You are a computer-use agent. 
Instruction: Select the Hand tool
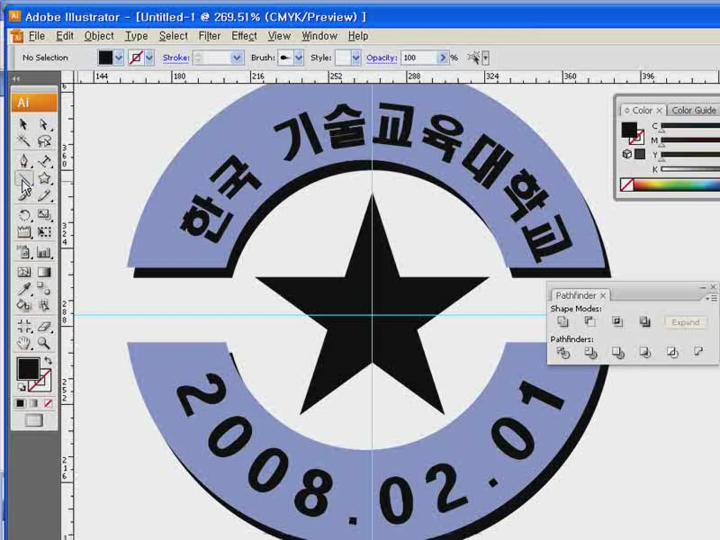pyautogui.click(x=24, y=343)
